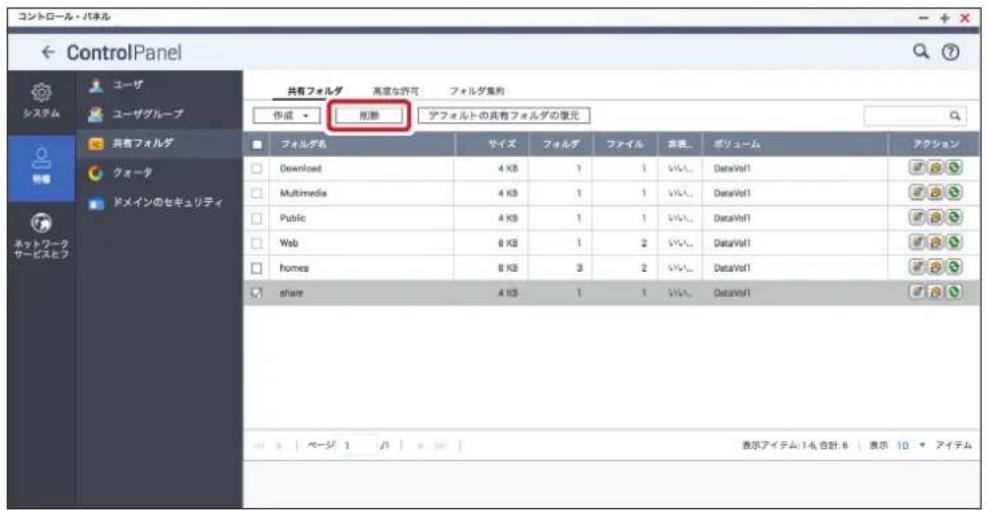Click the magnifier inside the folder search box

[x=954, y=116]
